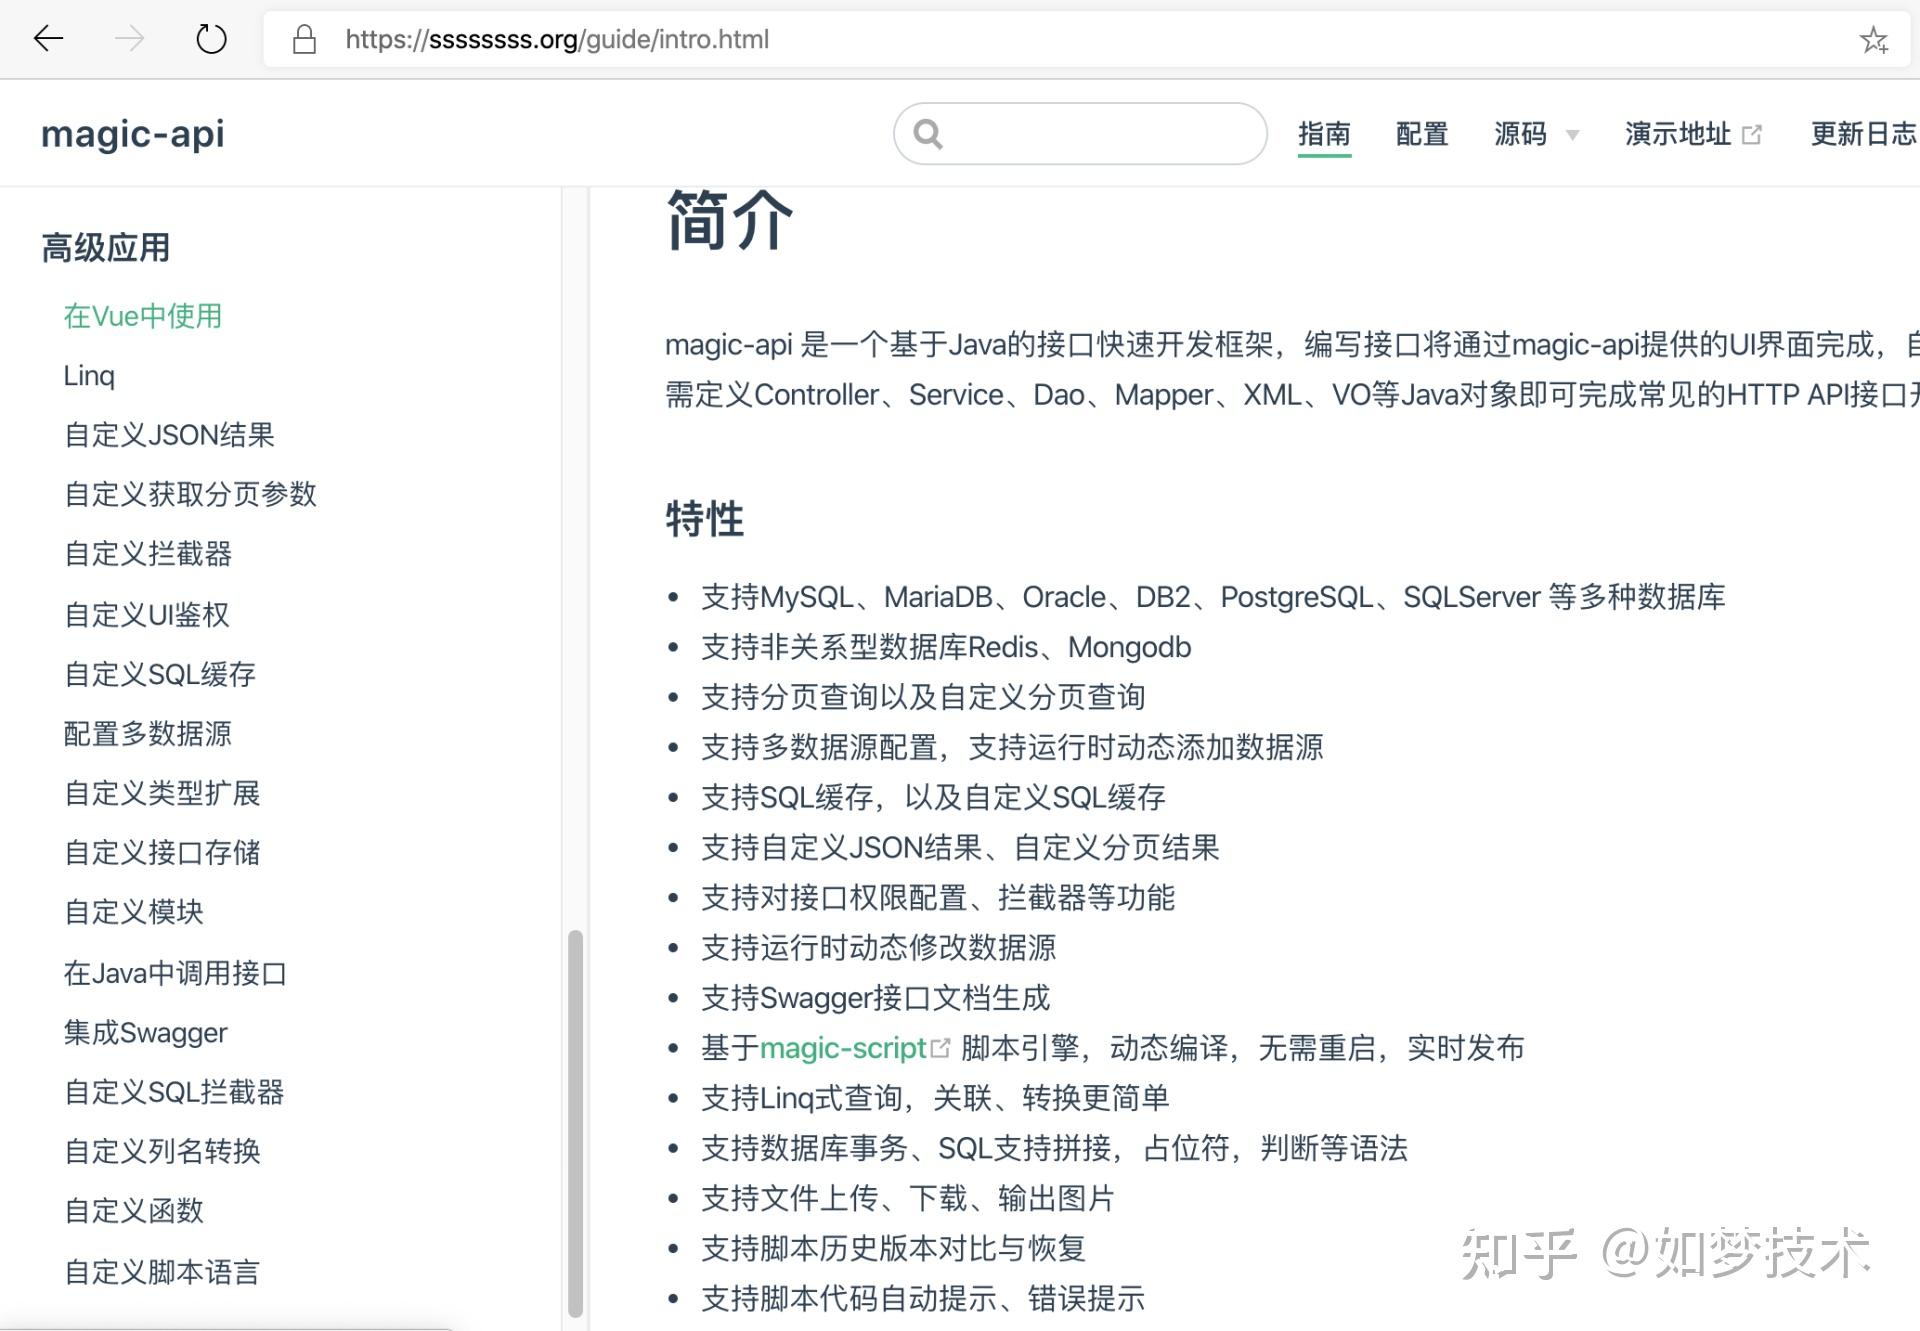Bookmark the page using the star icon
Viewport: 1920px width, 1331px height.
1874,40
